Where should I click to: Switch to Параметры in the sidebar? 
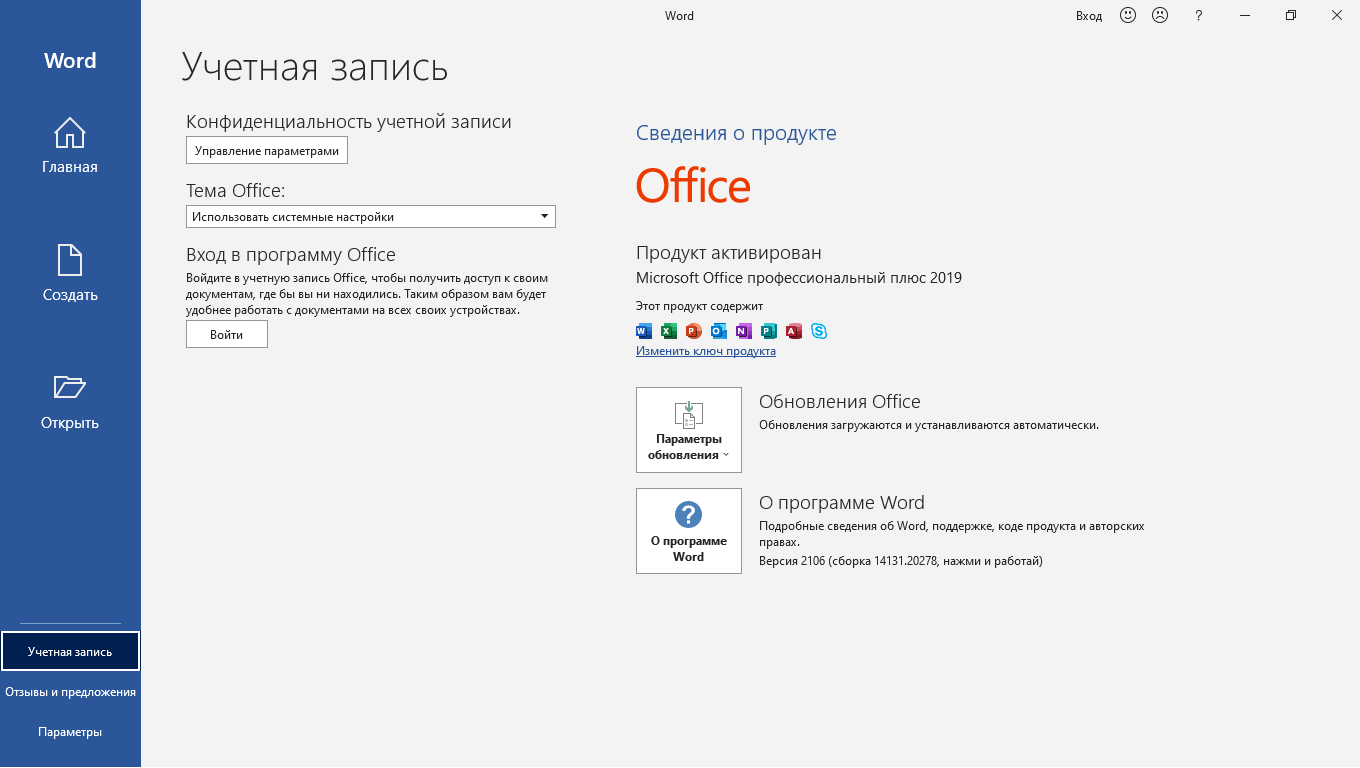(x=70, y=731)
